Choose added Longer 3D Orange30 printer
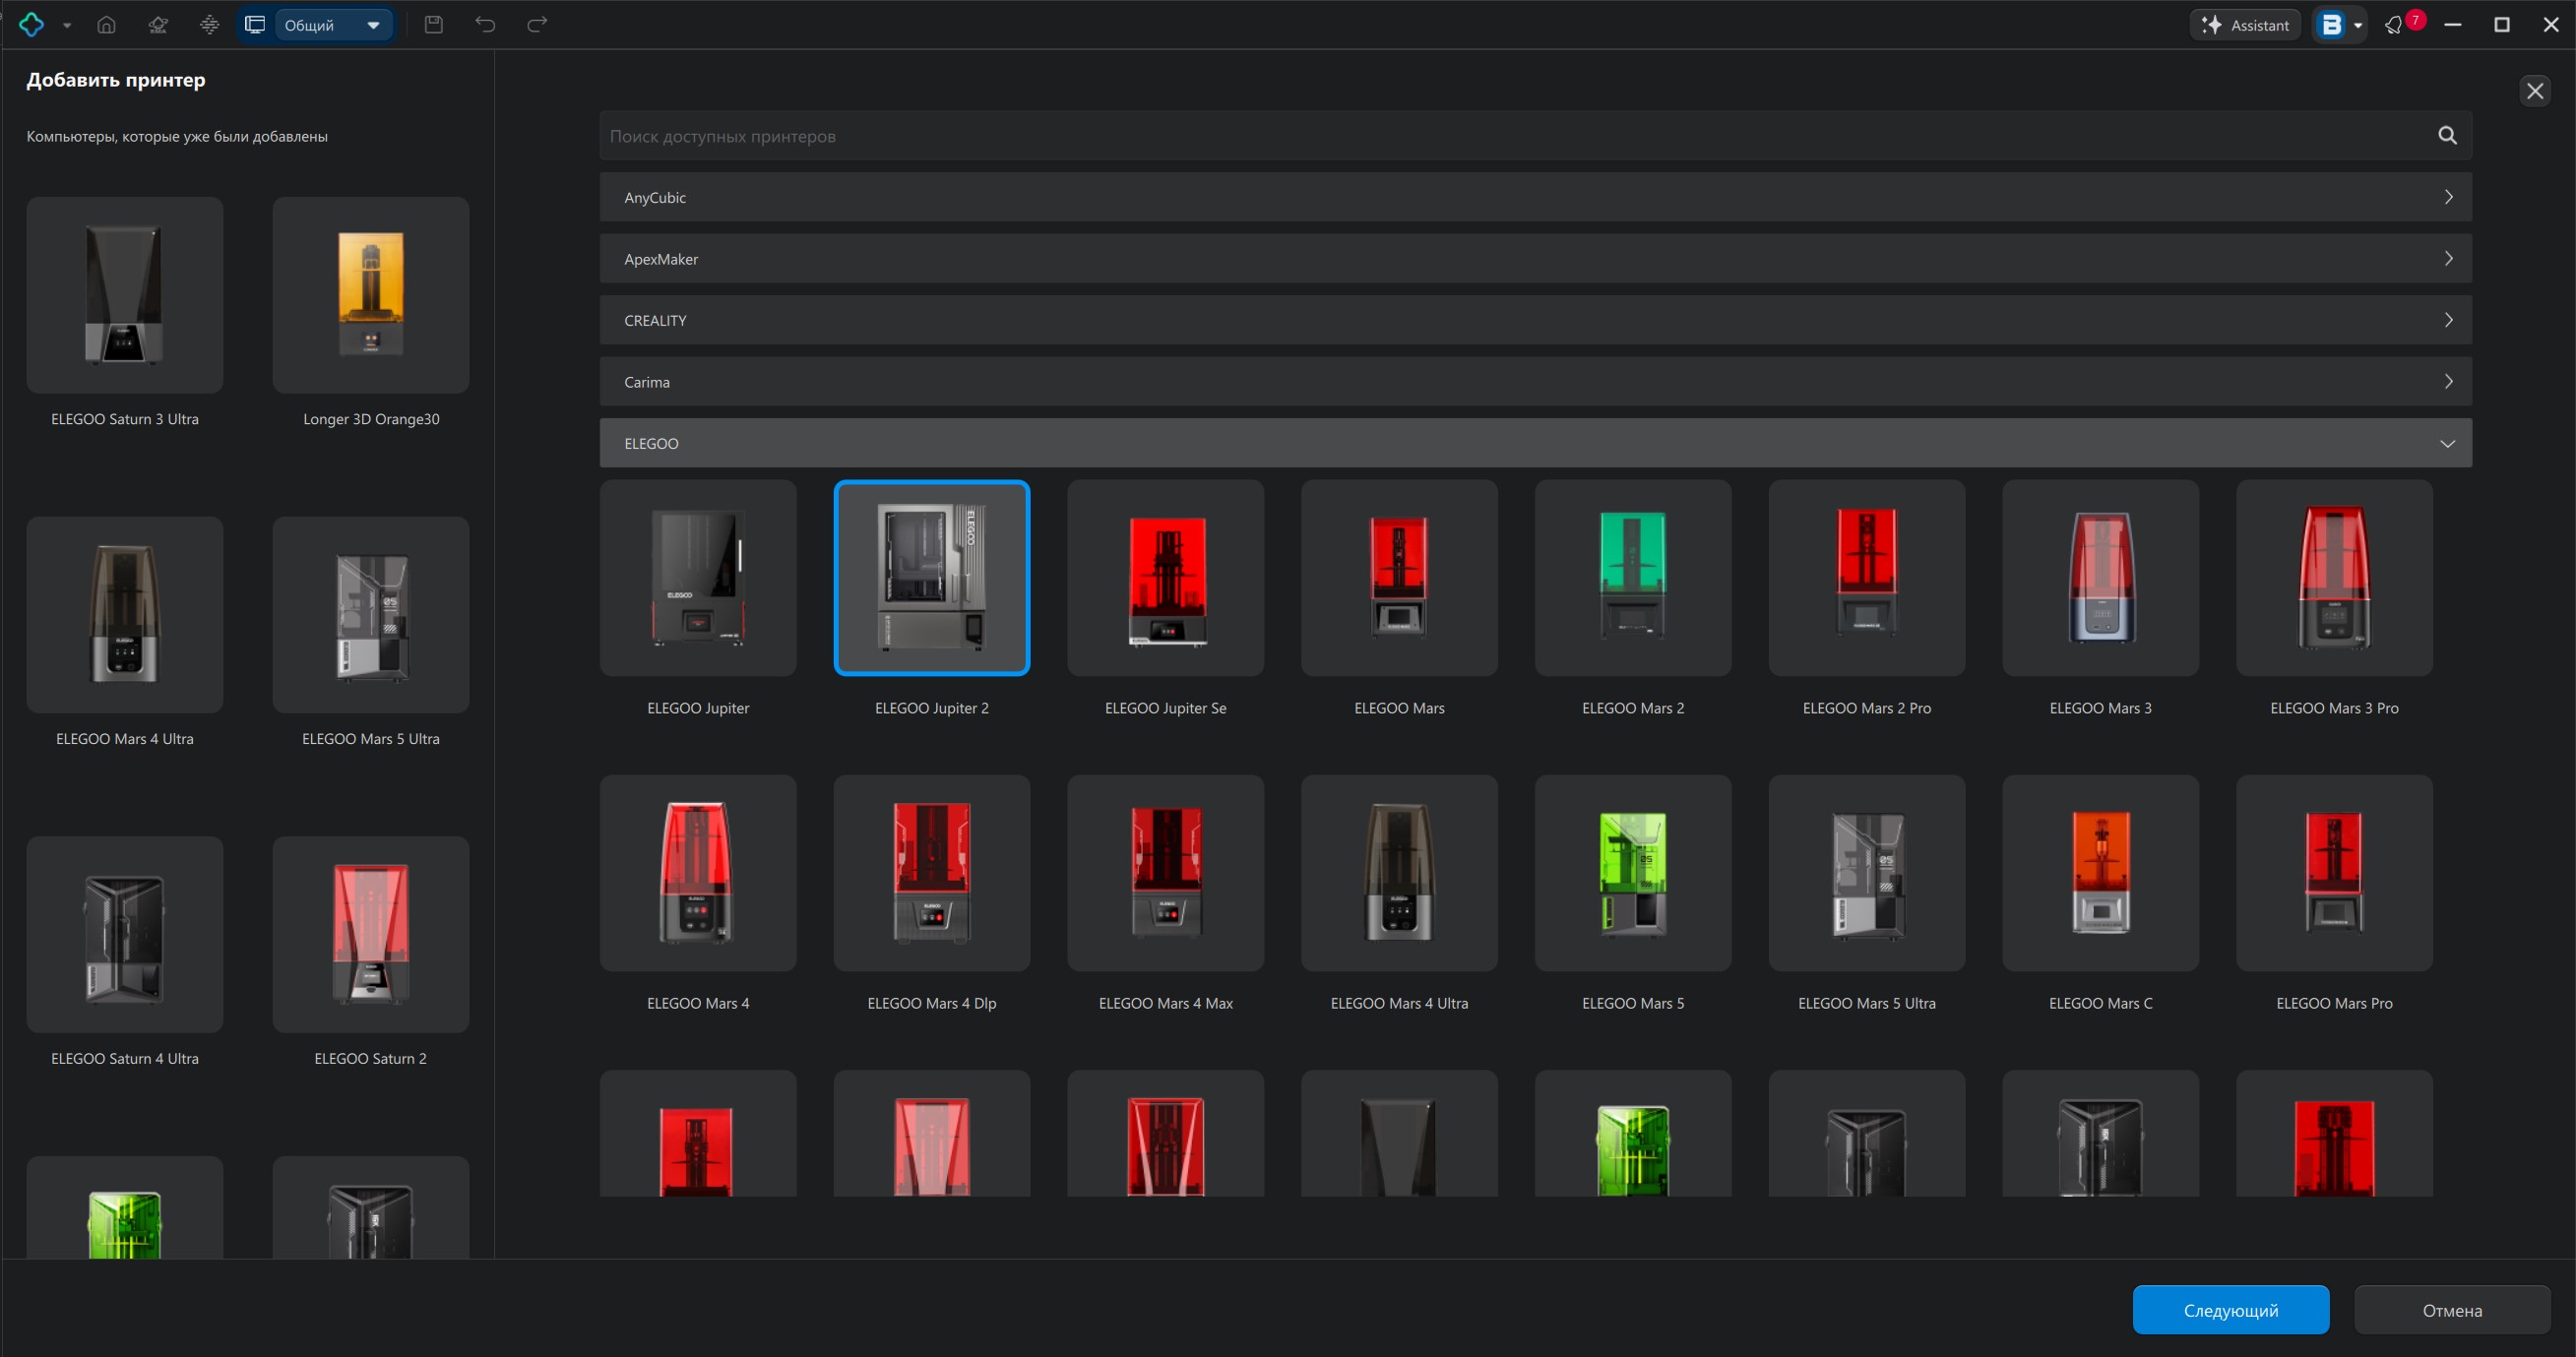Screen dimensions: 2576x1357 coord(371,295)
